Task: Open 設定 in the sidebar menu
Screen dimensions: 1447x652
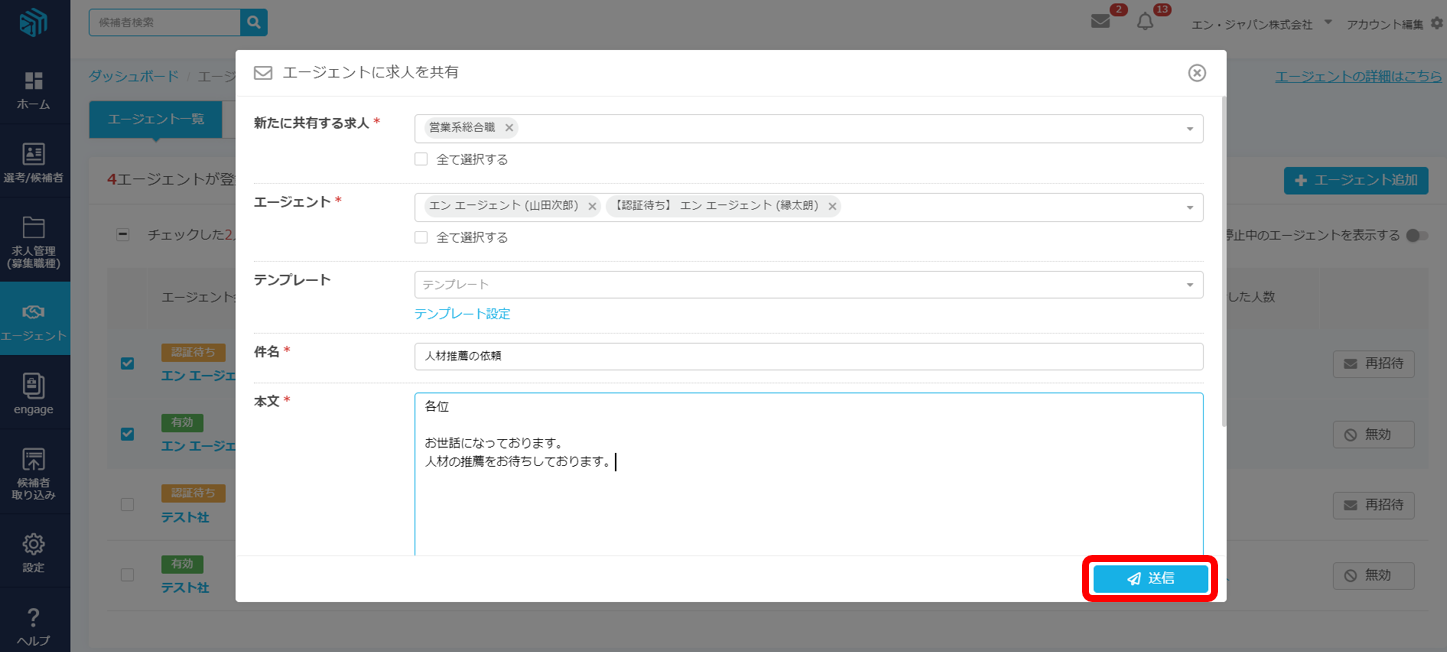Action: click(x=34, y=553)
